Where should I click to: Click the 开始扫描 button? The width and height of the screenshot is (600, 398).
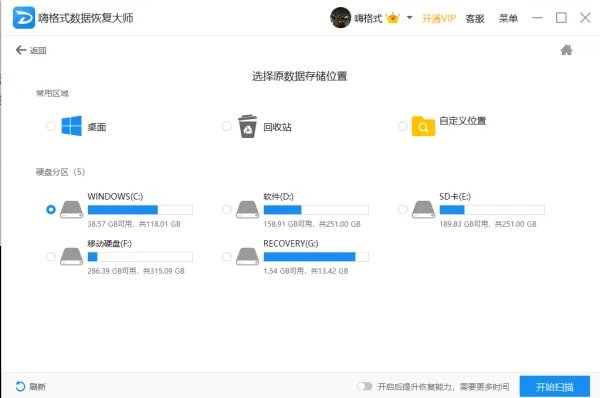pyautogui.click(x=555, y=387)
